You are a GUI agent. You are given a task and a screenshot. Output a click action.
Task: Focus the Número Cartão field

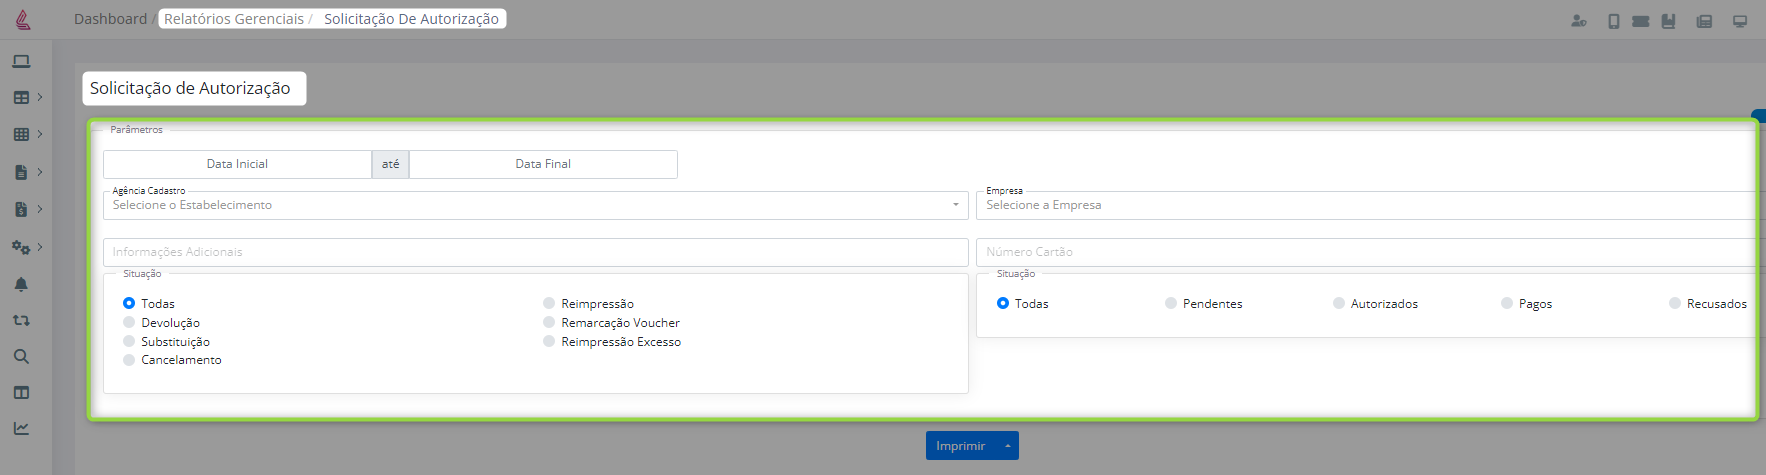(x=1370, y=252)
